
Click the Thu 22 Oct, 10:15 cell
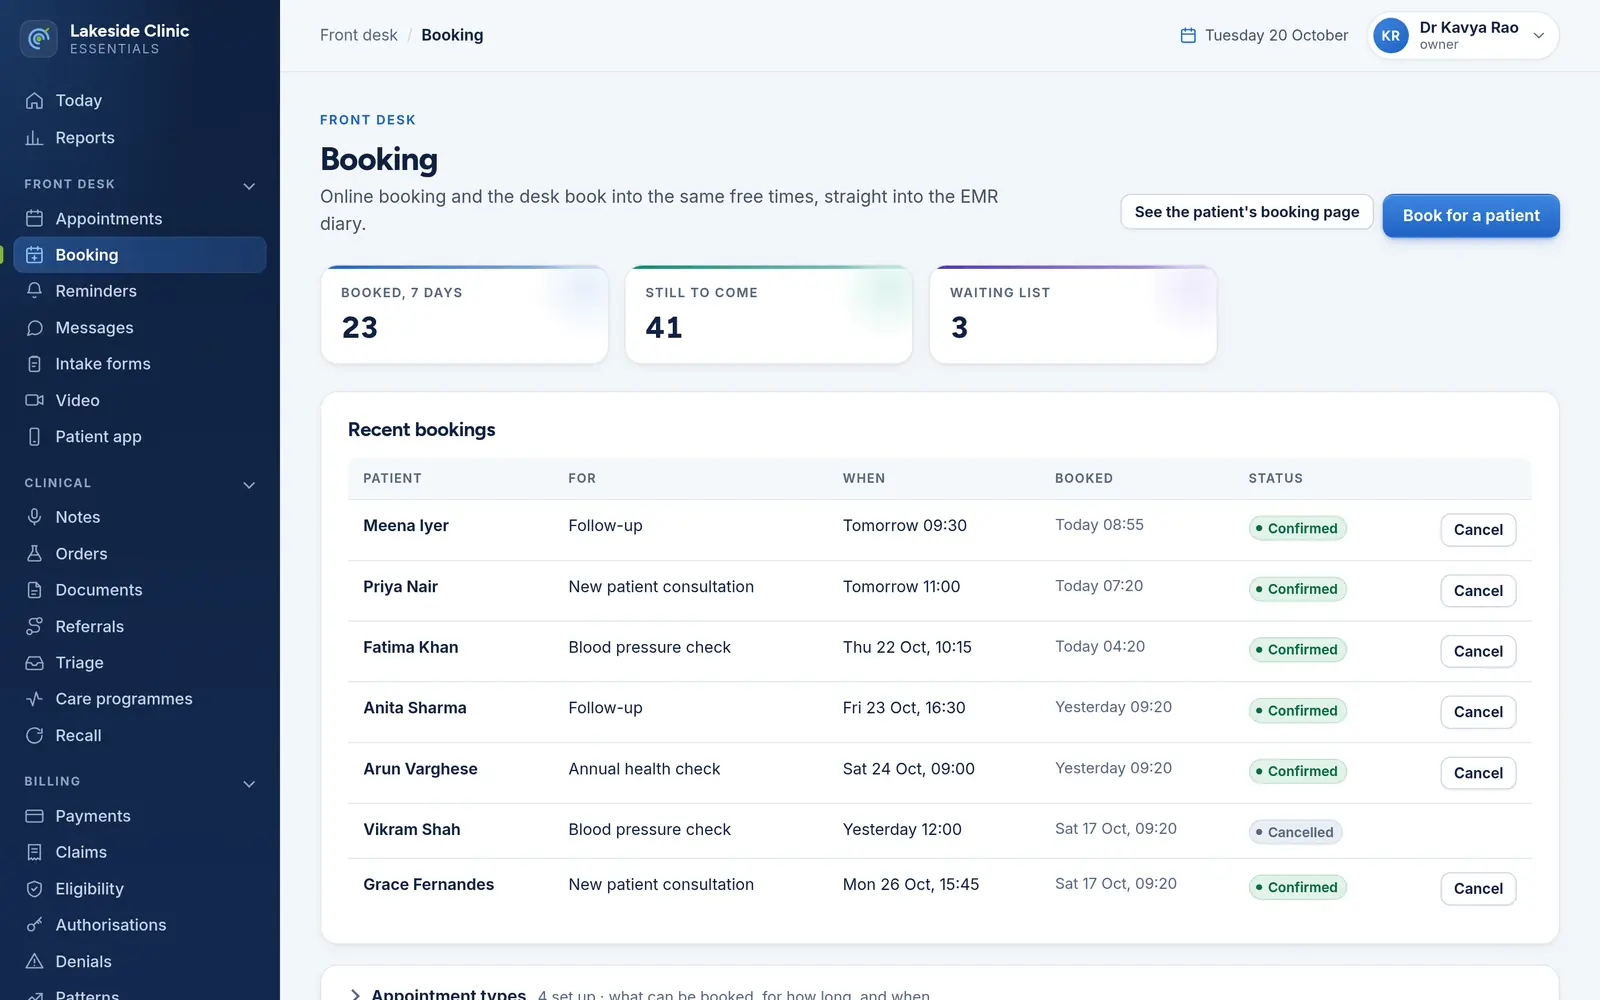pyautogui.click(x=907, y=647)
